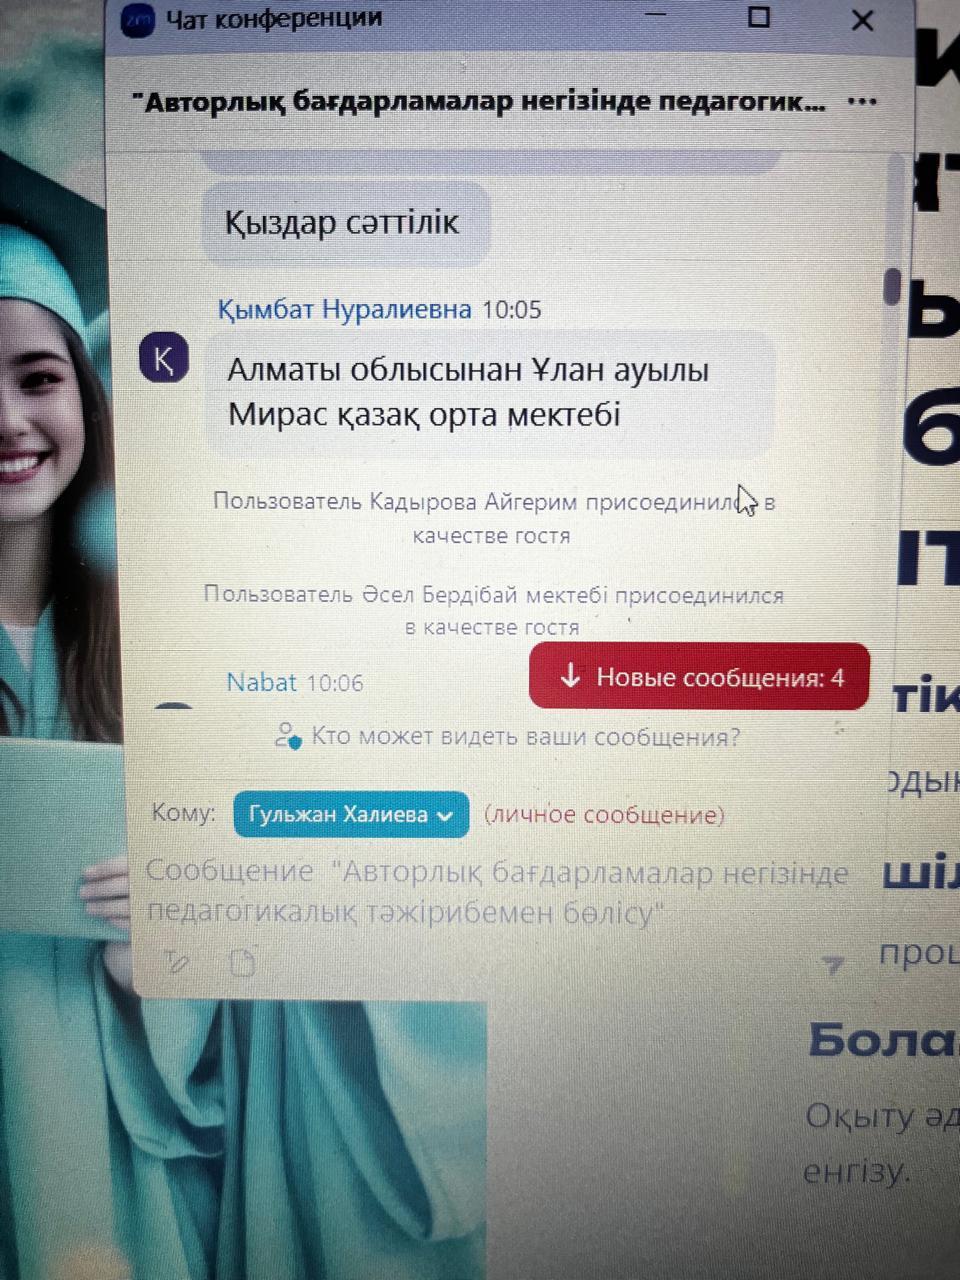Maximize the Чат конференции window
The image size is (960, 1280).
[759, 17]
